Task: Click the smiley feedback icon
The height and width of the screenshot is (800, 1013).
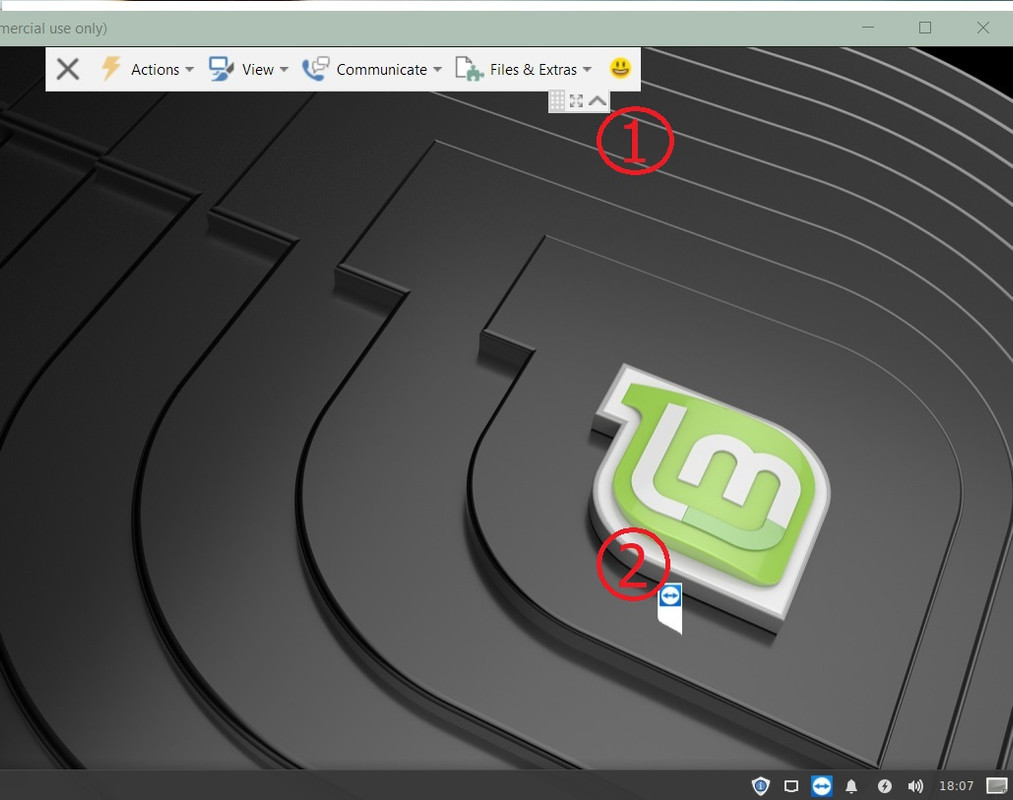Action: coord(620,68)
